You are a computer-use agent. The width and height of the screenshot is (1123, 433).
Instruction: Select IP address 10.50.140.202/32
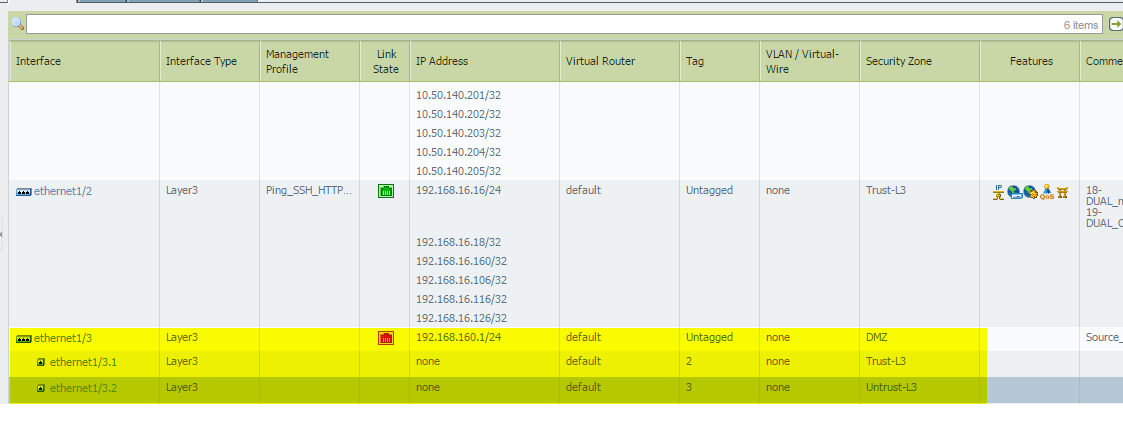point(458,115)
